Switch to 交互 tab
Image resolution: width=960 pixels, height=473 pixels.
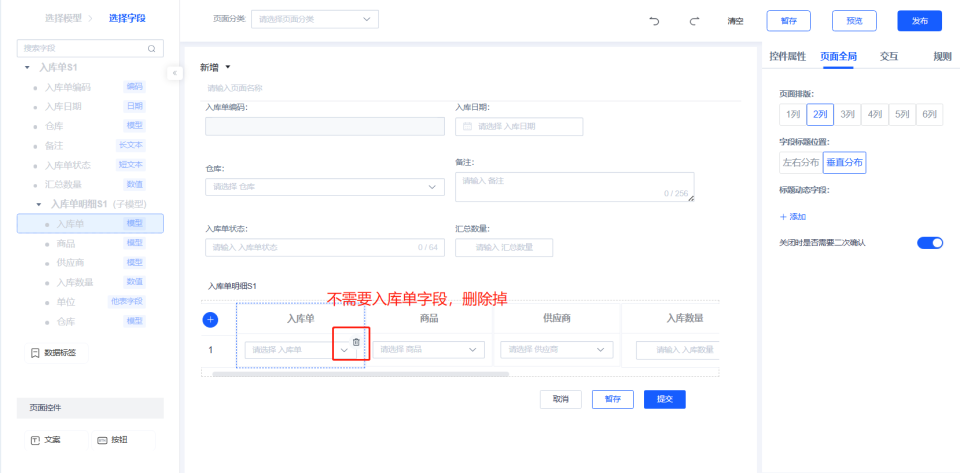pos(889,57)
